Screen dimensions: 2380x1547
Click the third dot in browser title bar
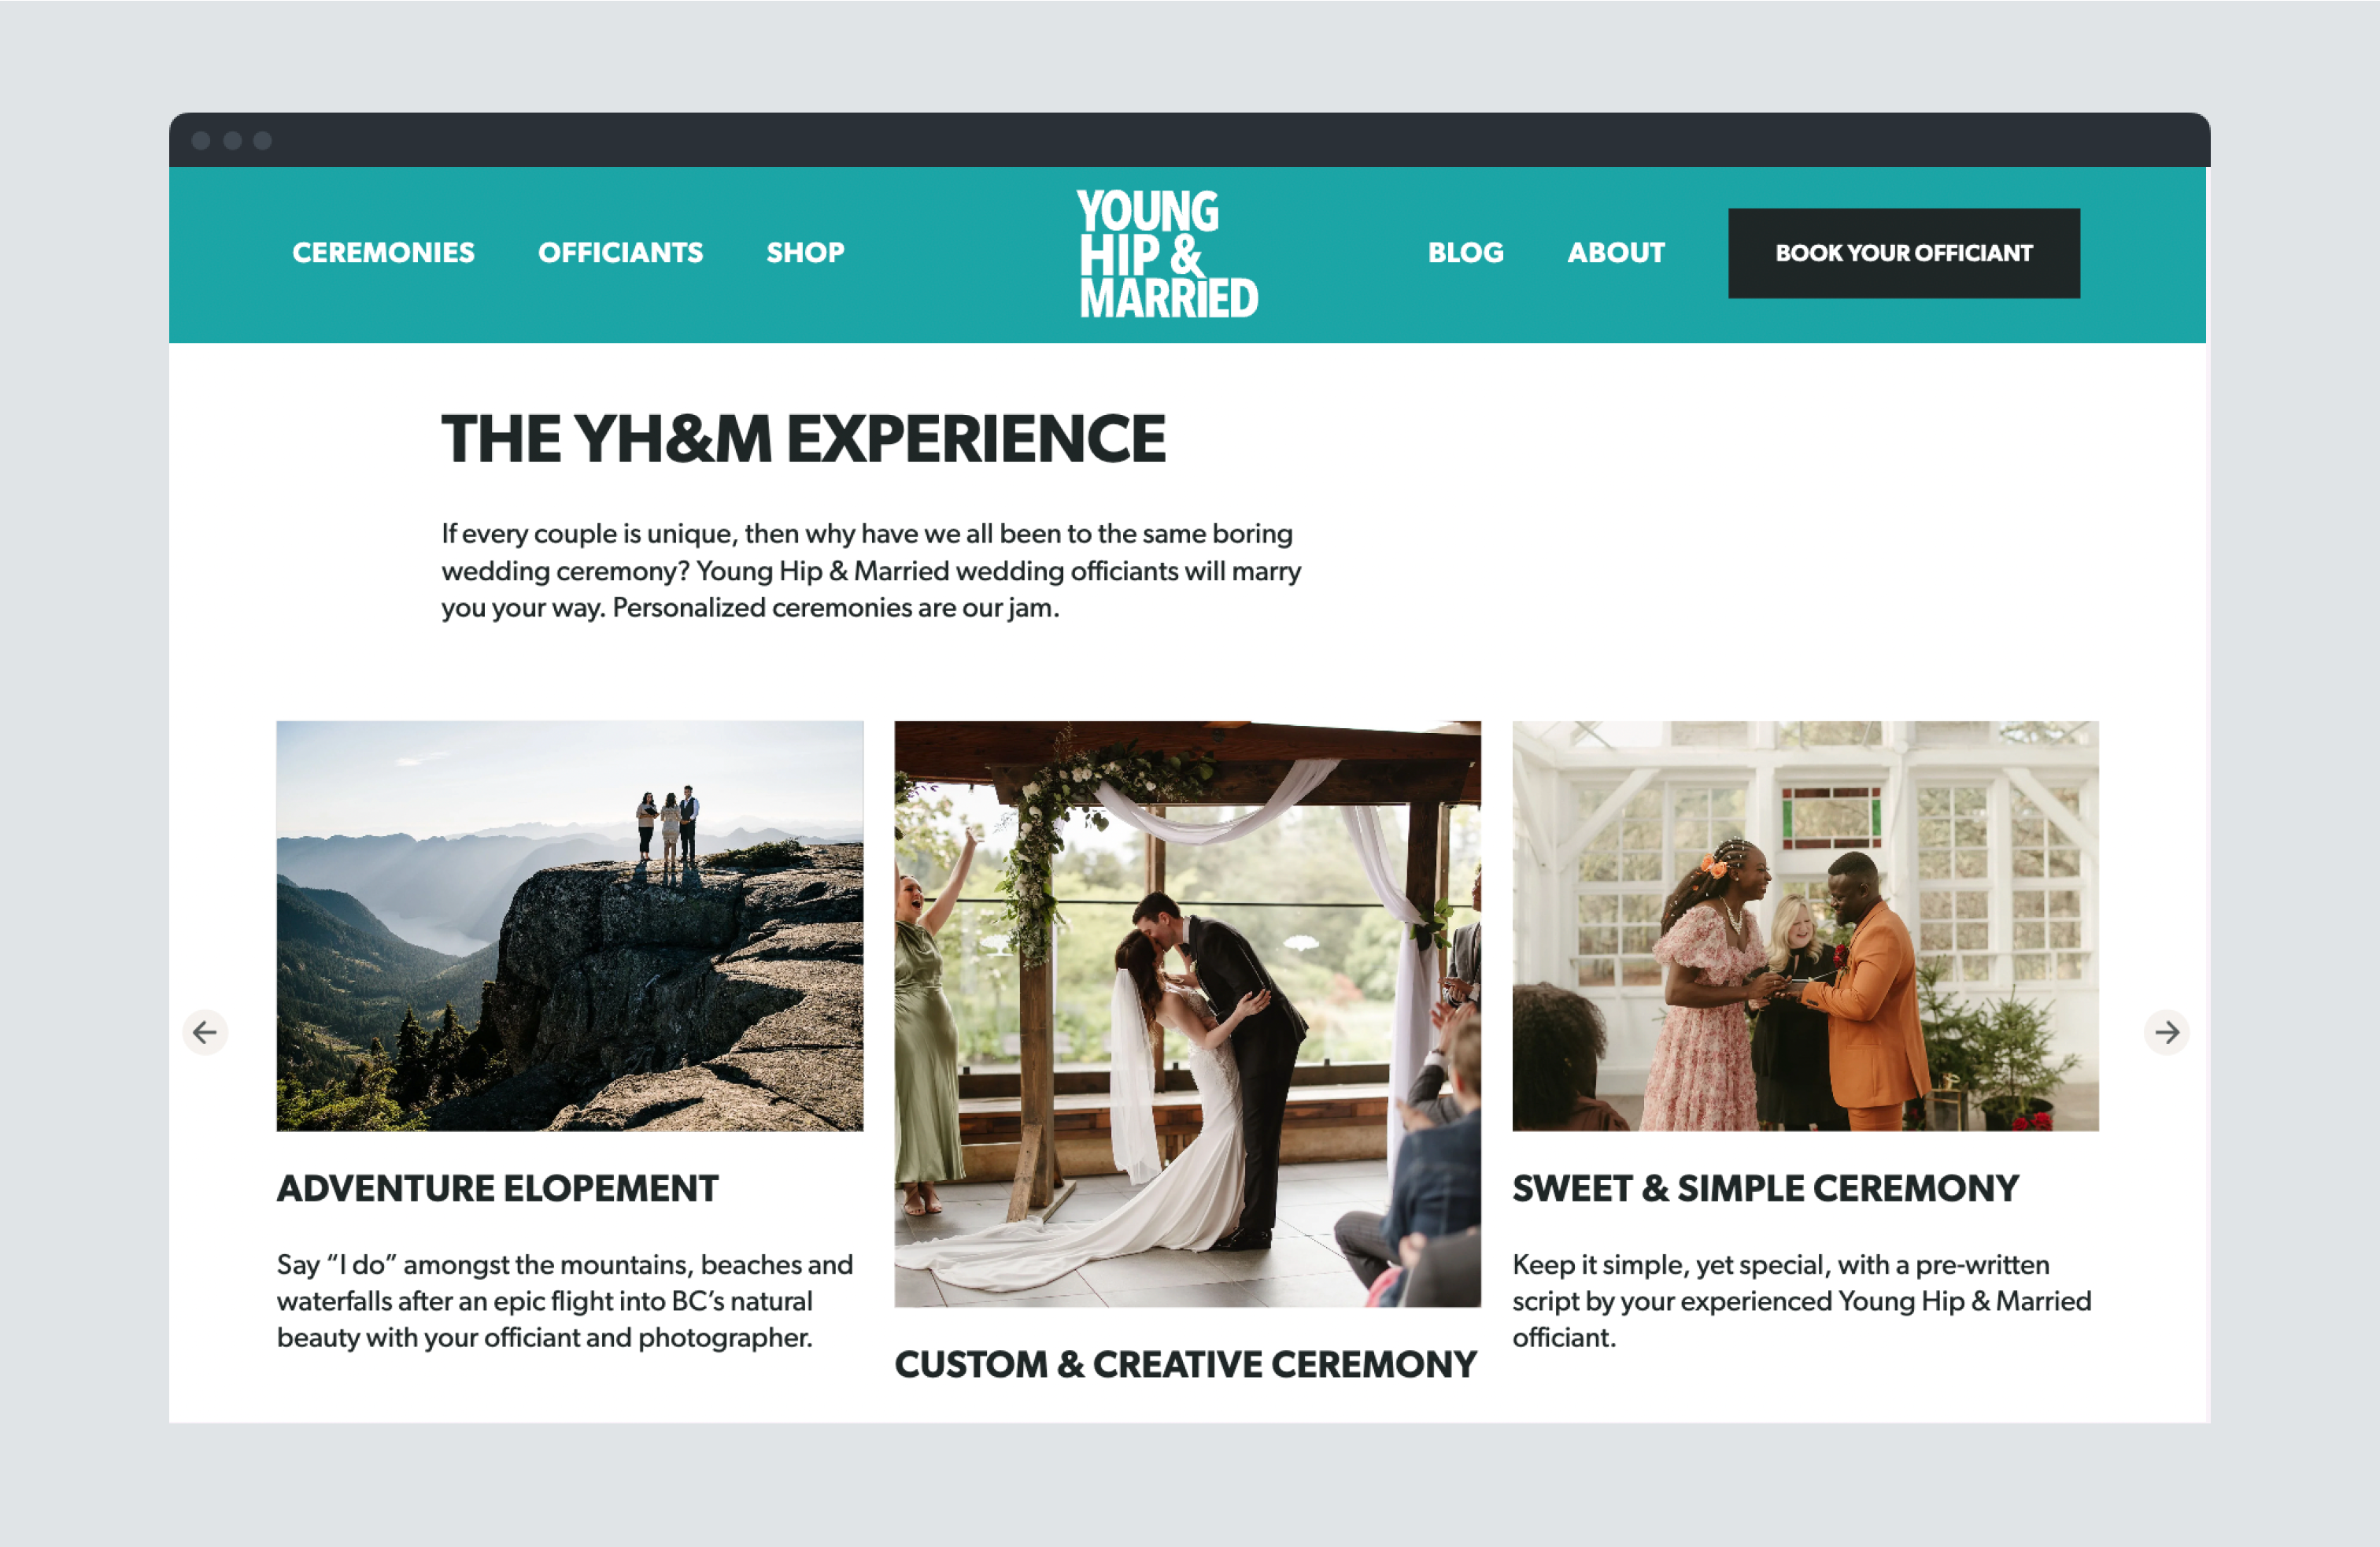[x=263, y=140]
